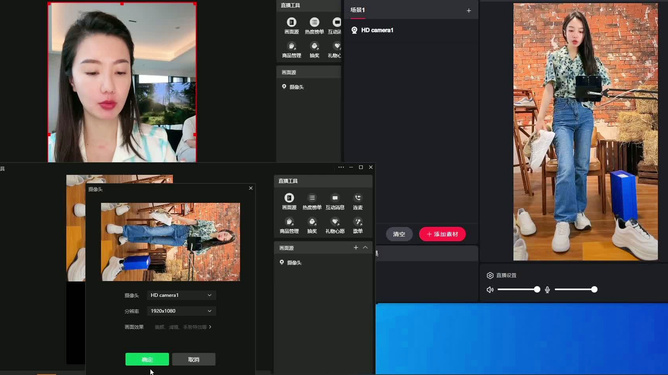Viewport: 668px width, 375px height.
Task: Click the 清空 clear button
Action: point(399,234)
